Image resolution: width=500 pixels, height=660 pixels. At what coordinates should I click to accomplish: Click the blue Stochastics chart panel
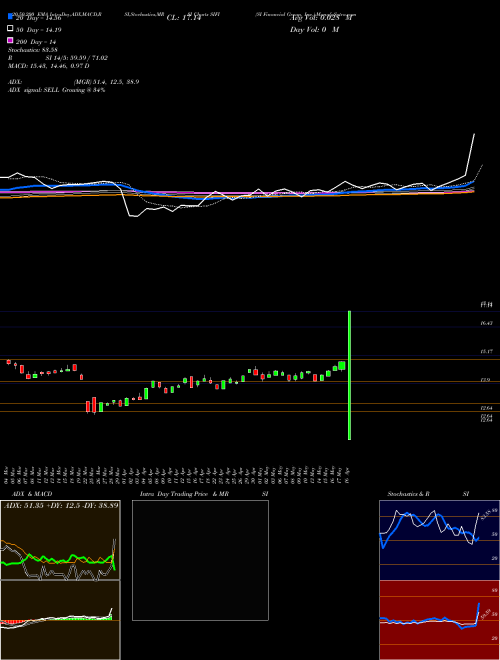click(x=439, y=540)
